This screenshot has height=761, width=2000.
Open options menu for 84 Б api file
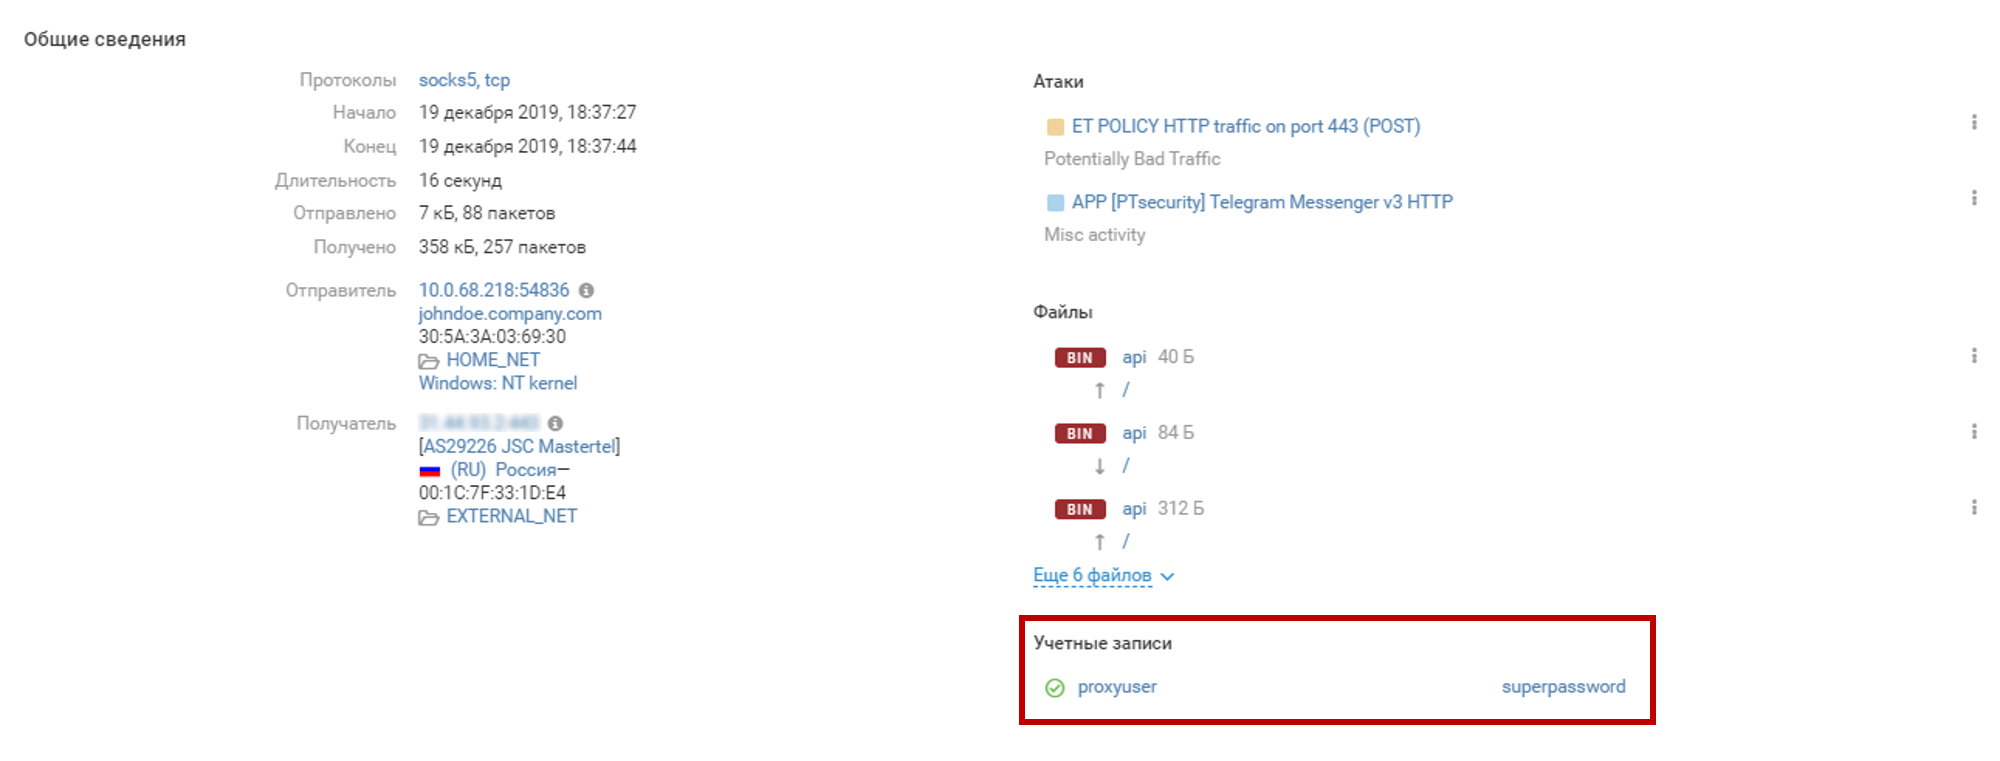[x=1973, y=432]
